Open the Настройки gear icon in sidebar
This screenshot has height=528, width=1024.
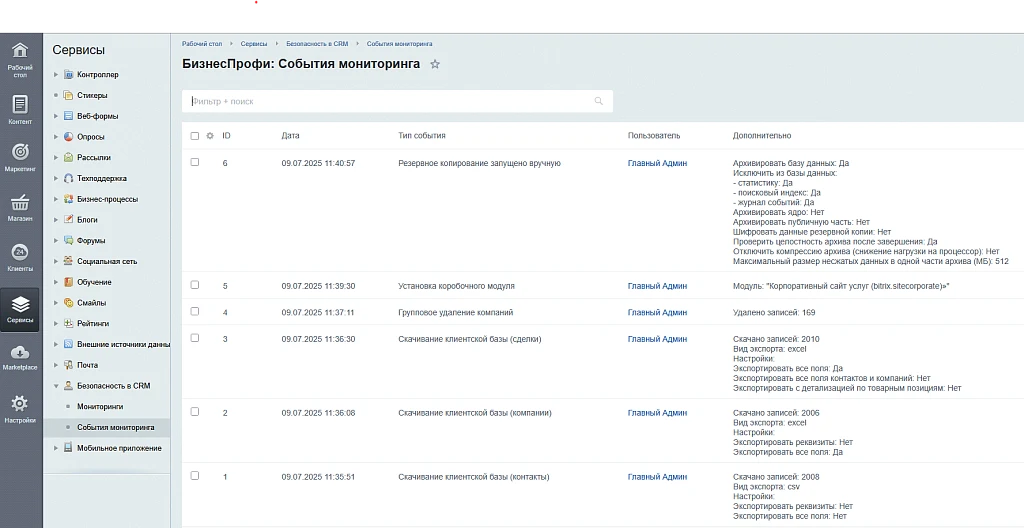coord(20,403)
